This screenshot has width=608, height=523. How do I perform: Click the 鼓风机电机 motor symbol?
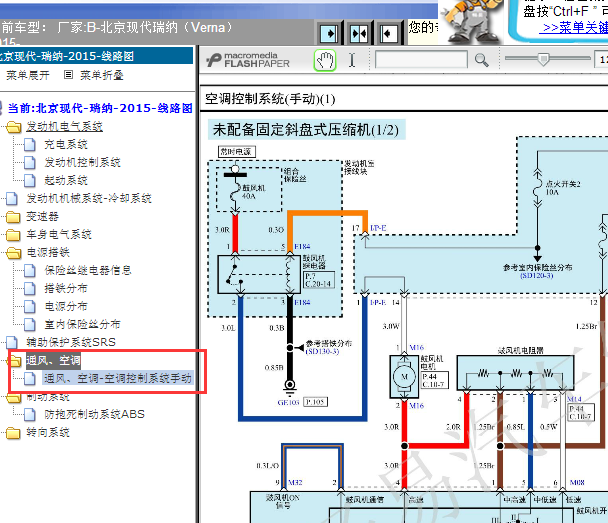[404, 376]
